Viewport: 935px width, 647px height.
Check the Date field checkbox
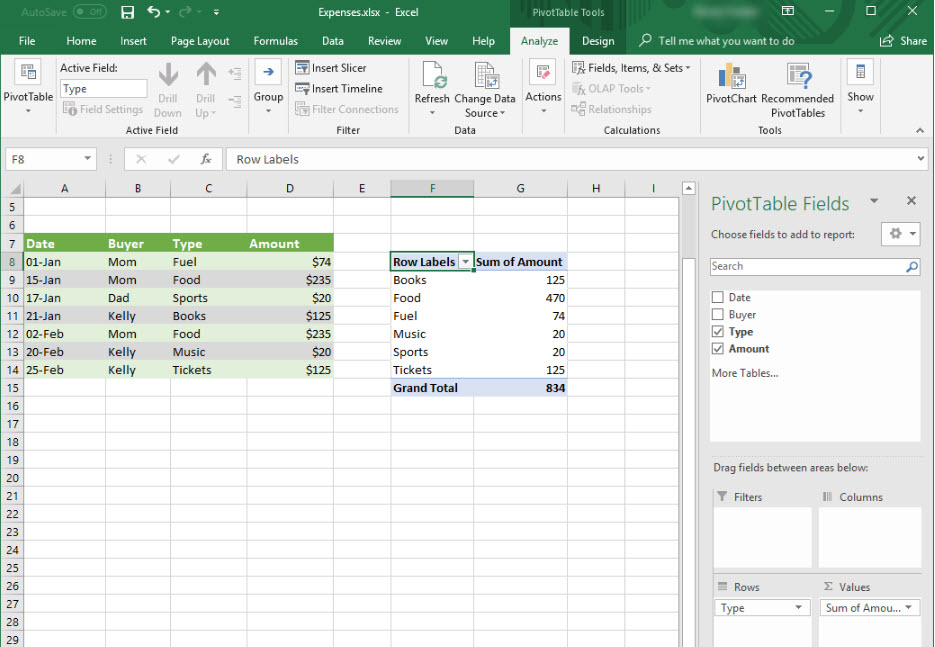717,298
